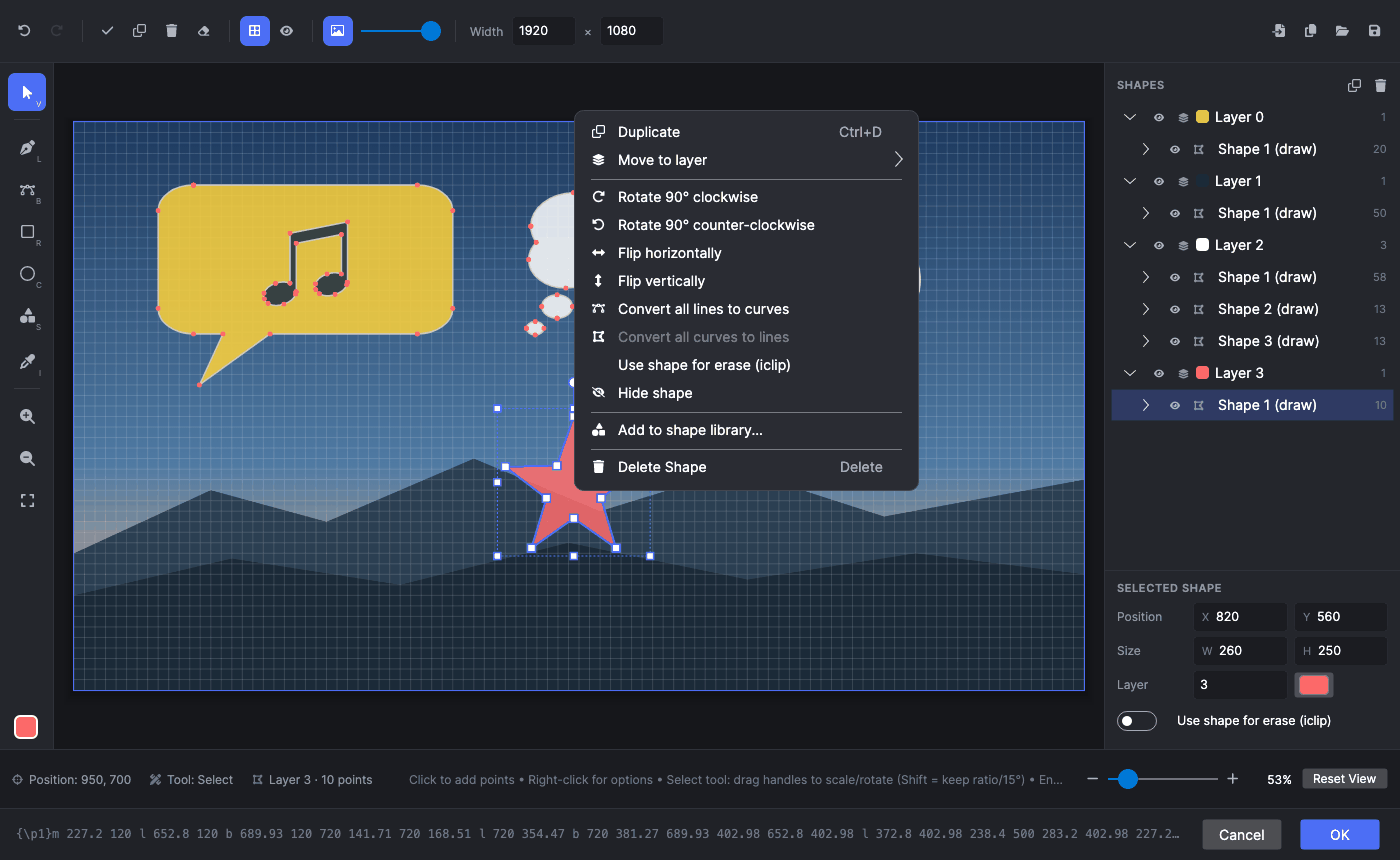
Task: Delete all shapes via Shapes panel trash
Action: click(1381, 85)
